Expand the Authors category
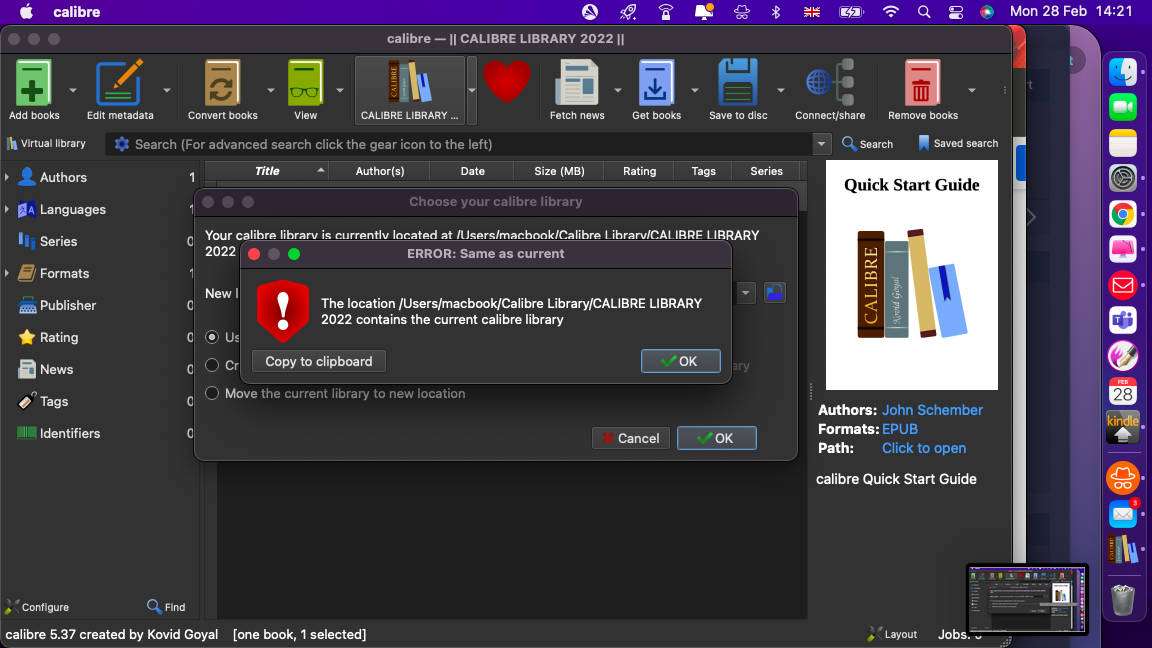The image size is (1152, 648). click(x=7, y=177)
